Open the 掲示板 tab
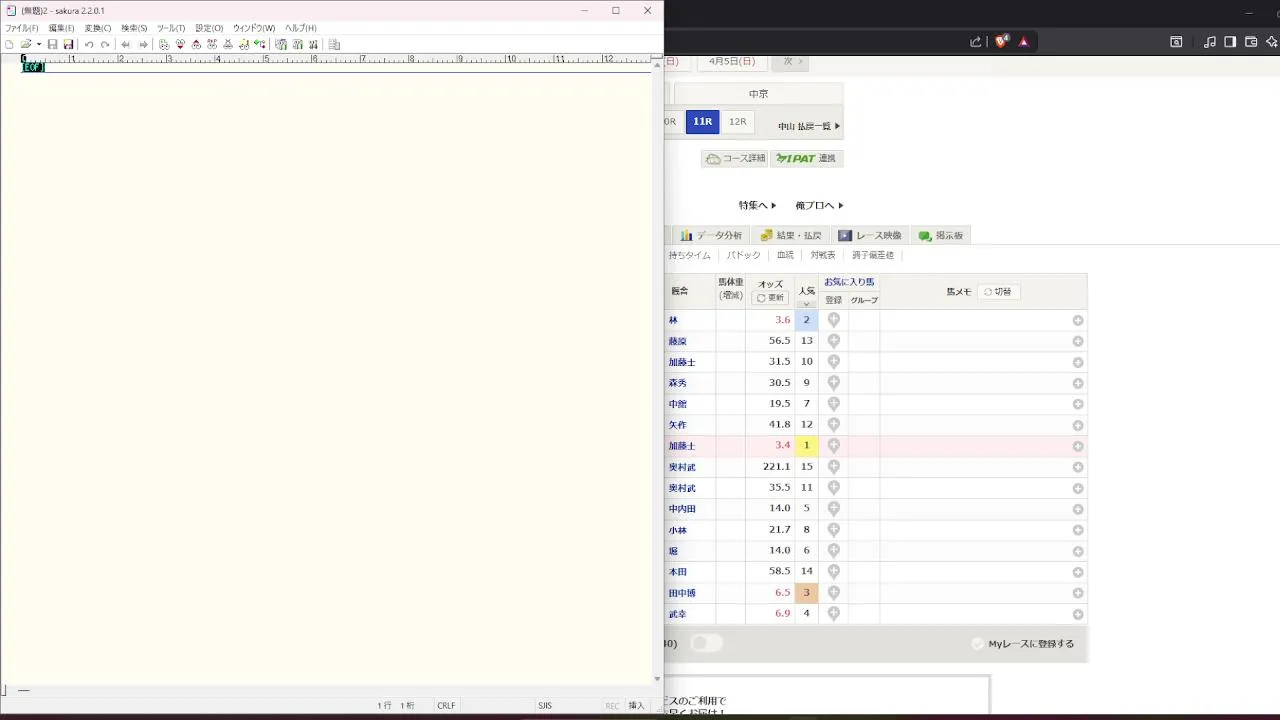1280x720 pixels. [x=941, y=236]
